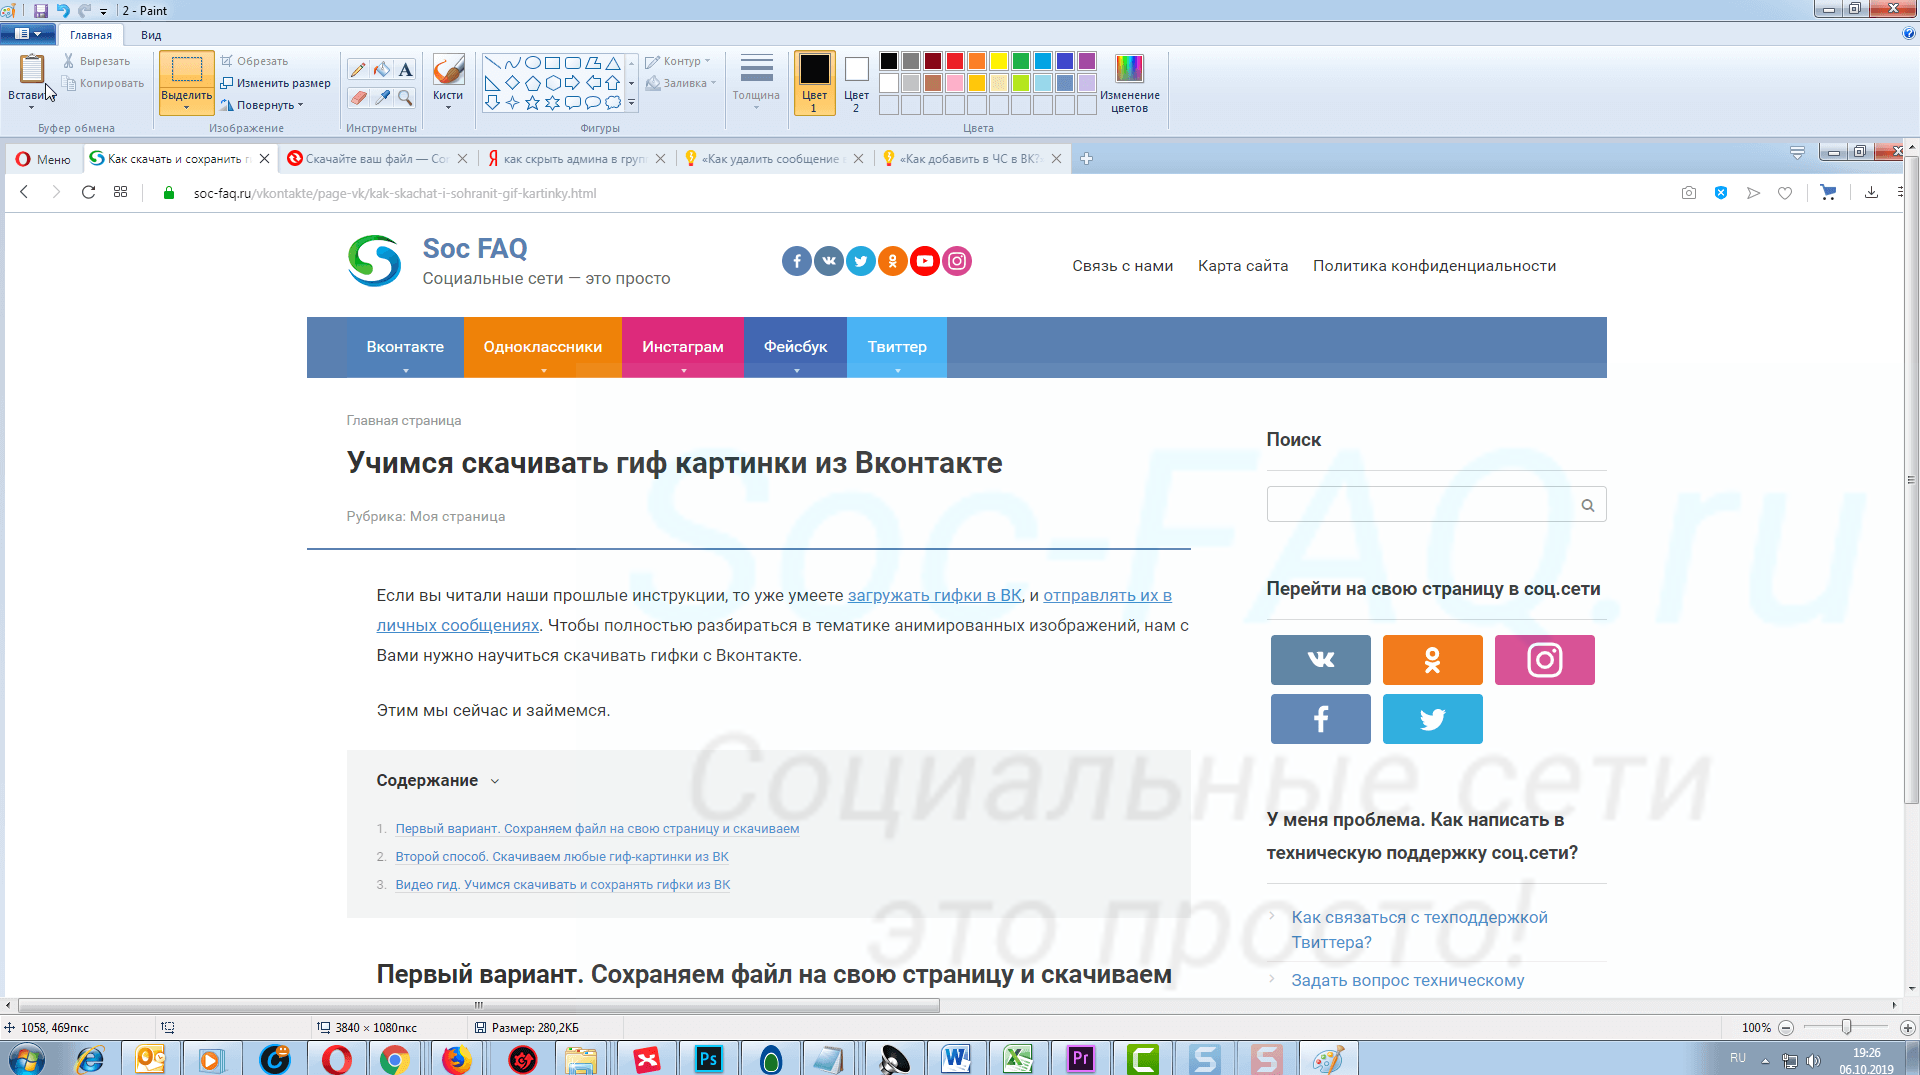Choose the five-point star shape

coord(533,102)
